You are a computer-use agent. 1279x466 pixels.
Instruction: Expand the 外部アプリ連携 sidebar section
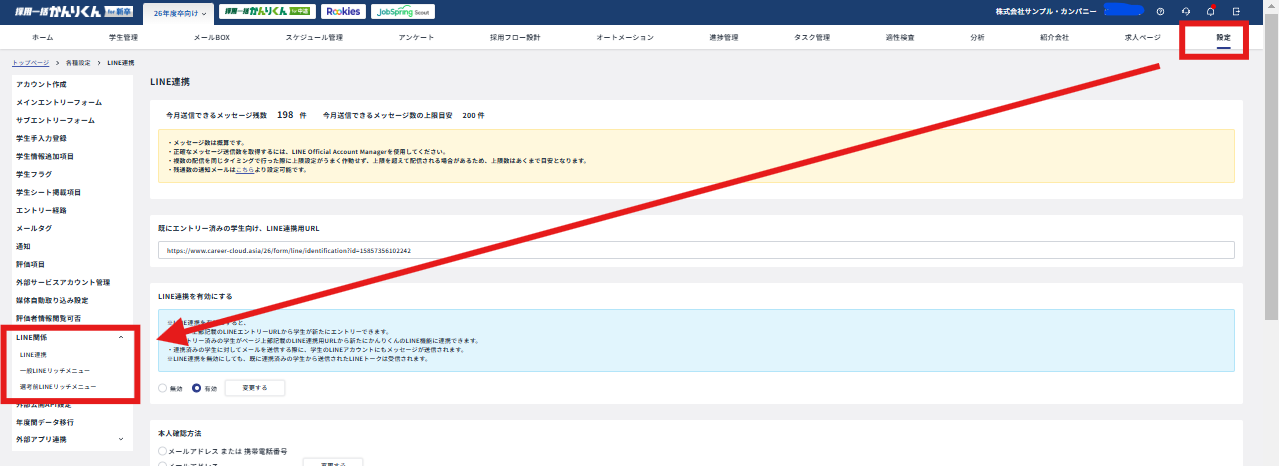121,439
